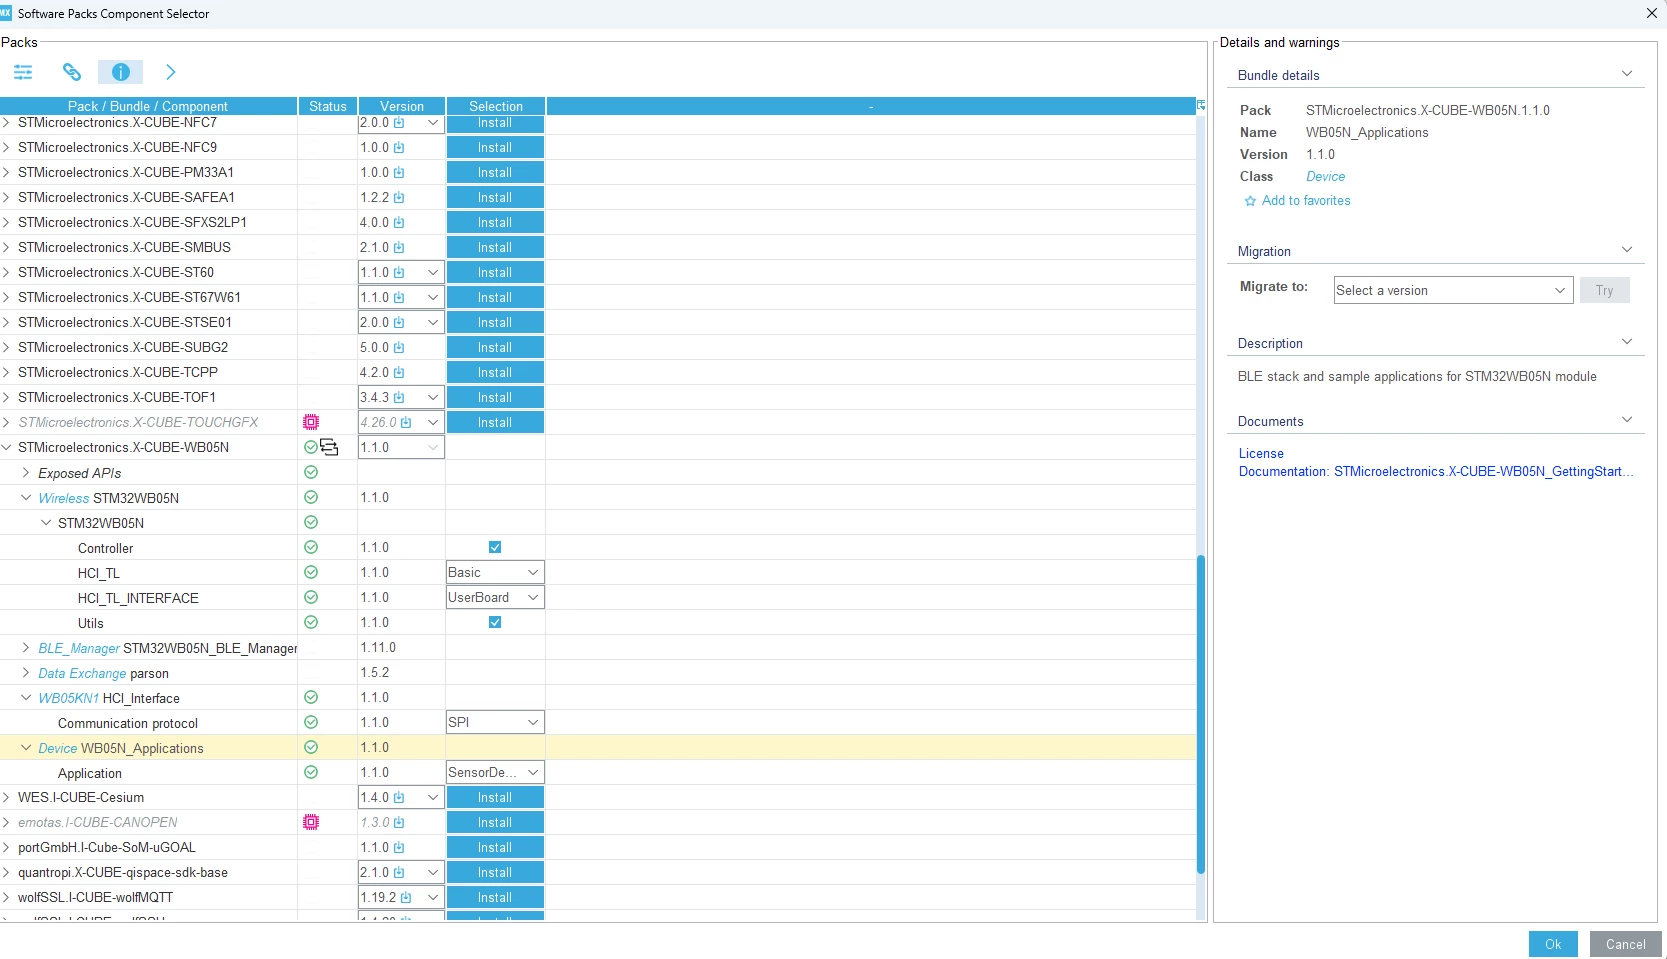Viewport: 1667px width, 959px height.
Task: Click the green status check on Utils row
Action: tap(311, 622)
